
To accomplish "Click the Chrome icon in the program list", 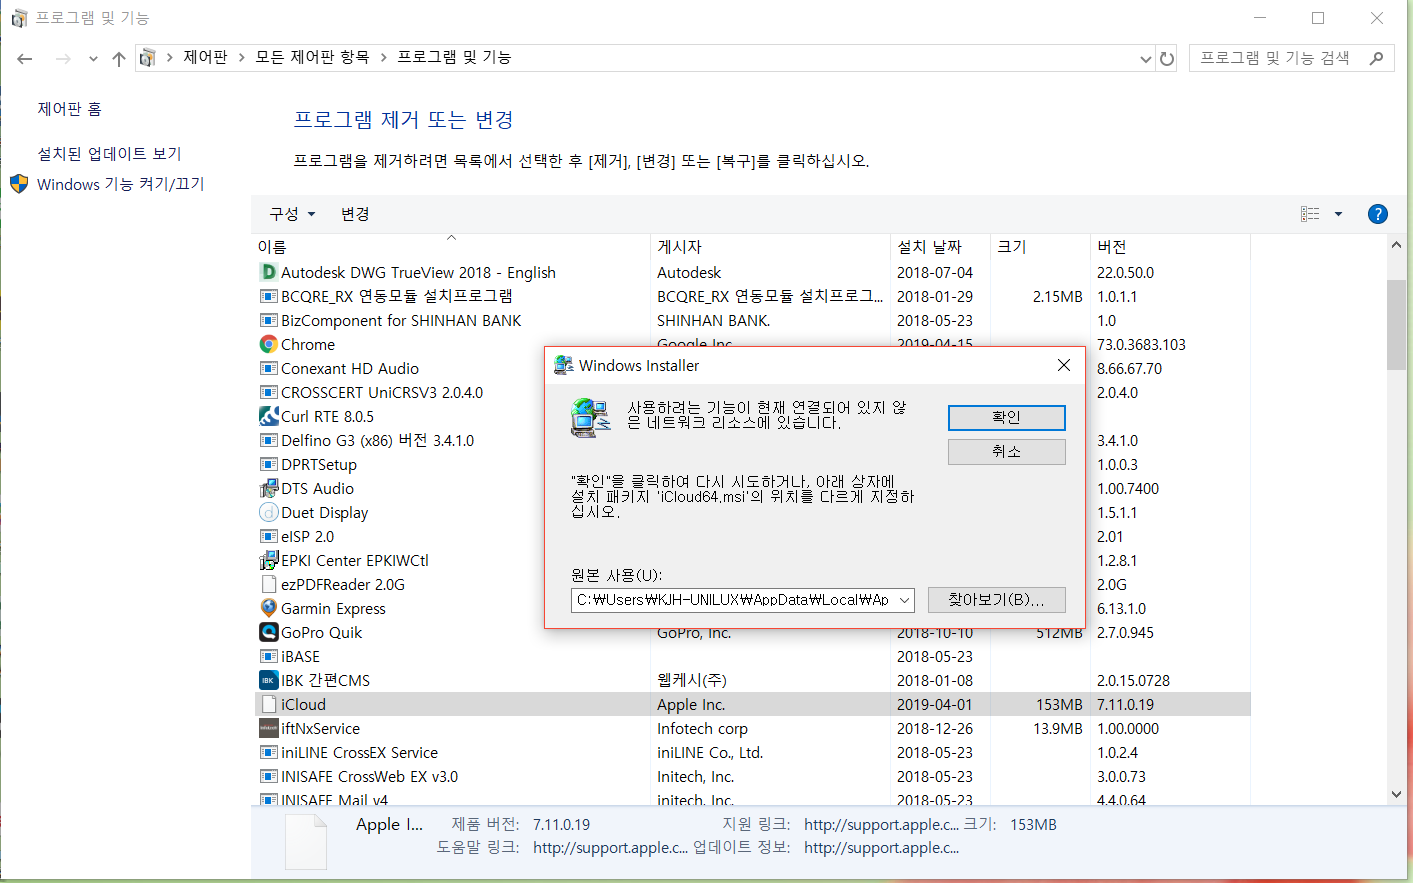I will (x=268, y=344).
